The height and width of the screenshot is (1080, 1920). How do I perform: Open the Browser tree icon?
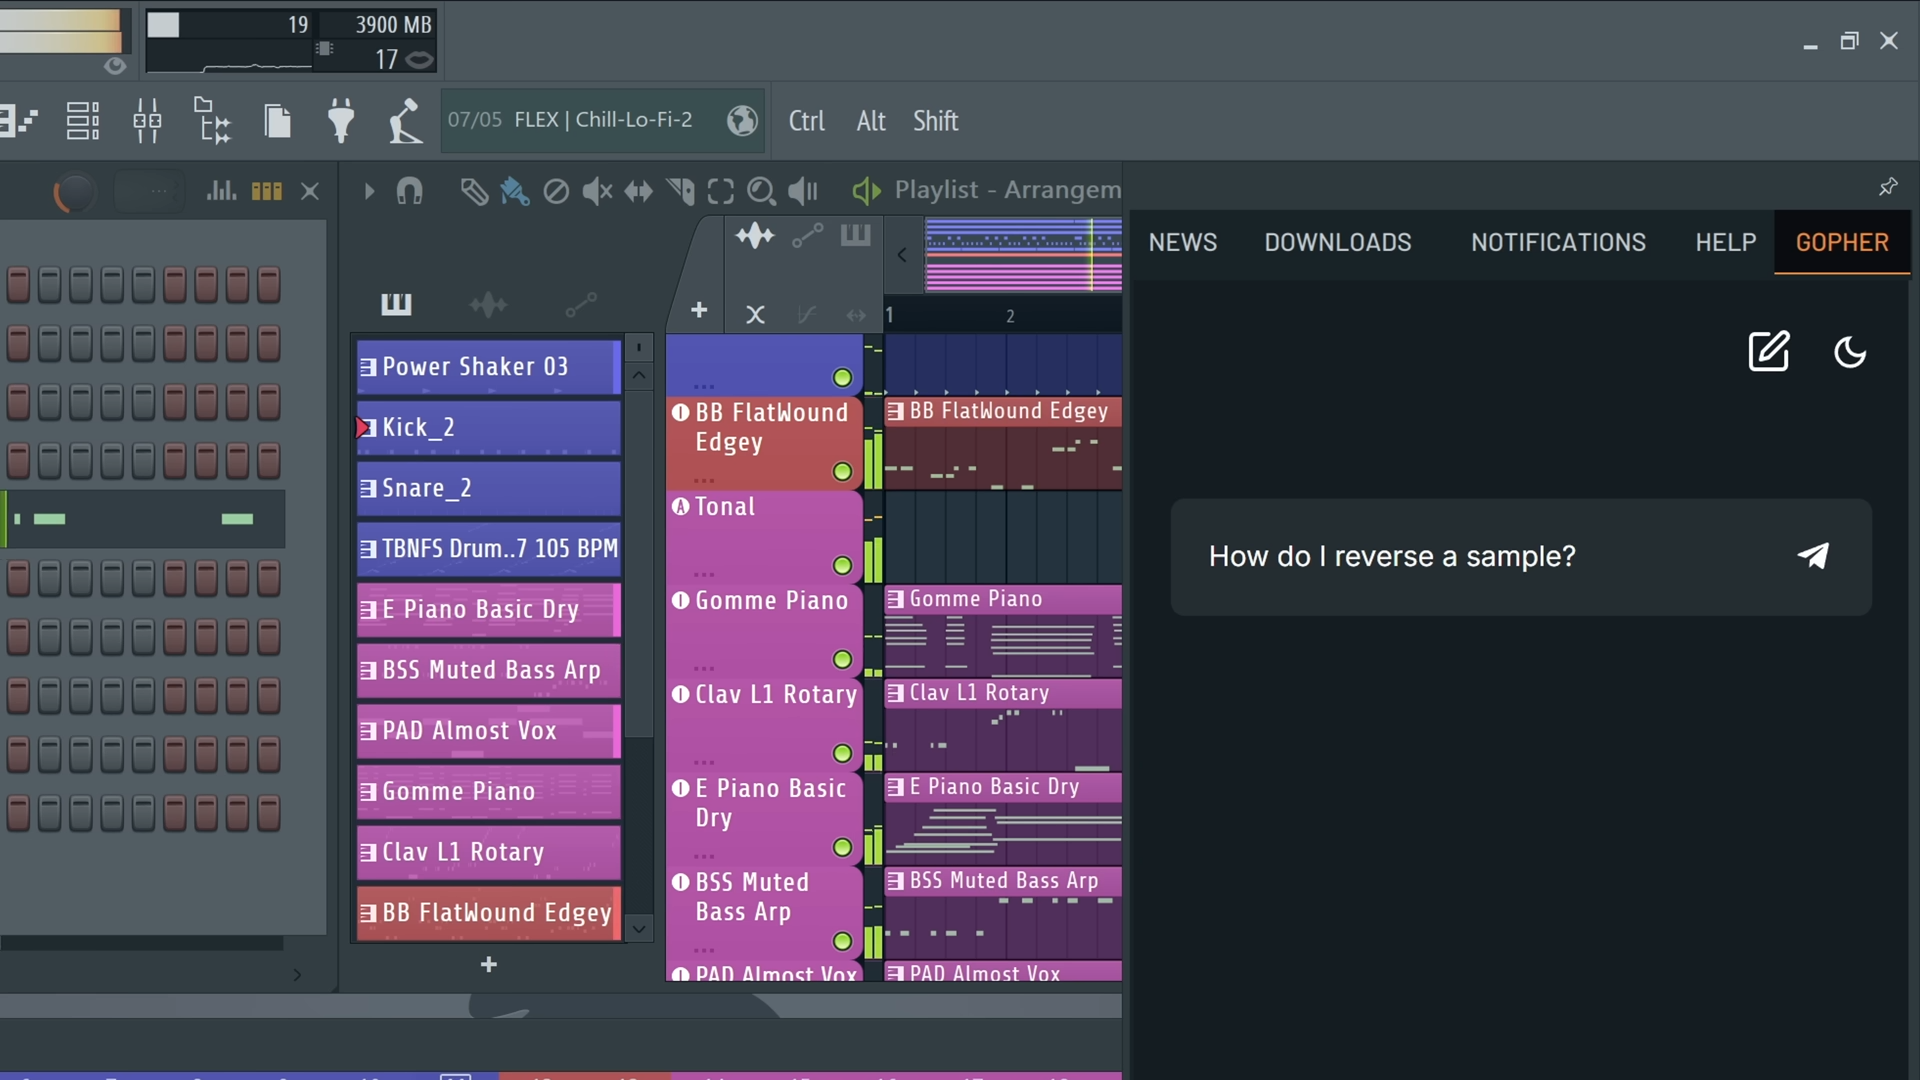coord(212,121)
